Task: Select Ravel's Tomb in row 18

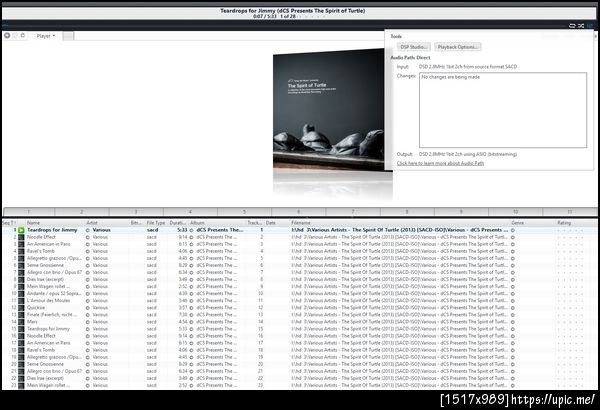Action: pos(41,350)
